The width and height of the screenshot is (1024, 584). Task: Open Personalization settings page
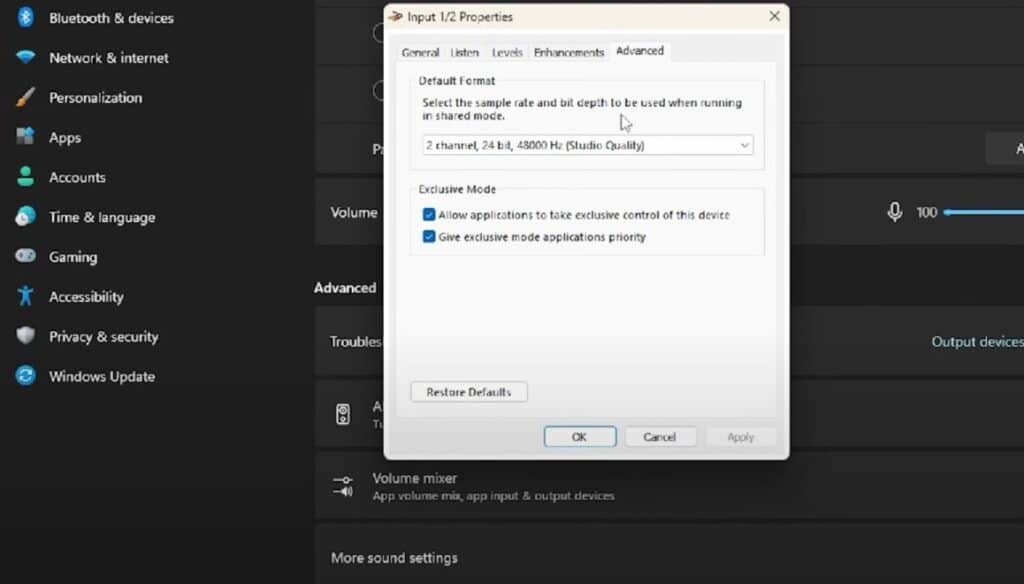[x=95, y=97]
